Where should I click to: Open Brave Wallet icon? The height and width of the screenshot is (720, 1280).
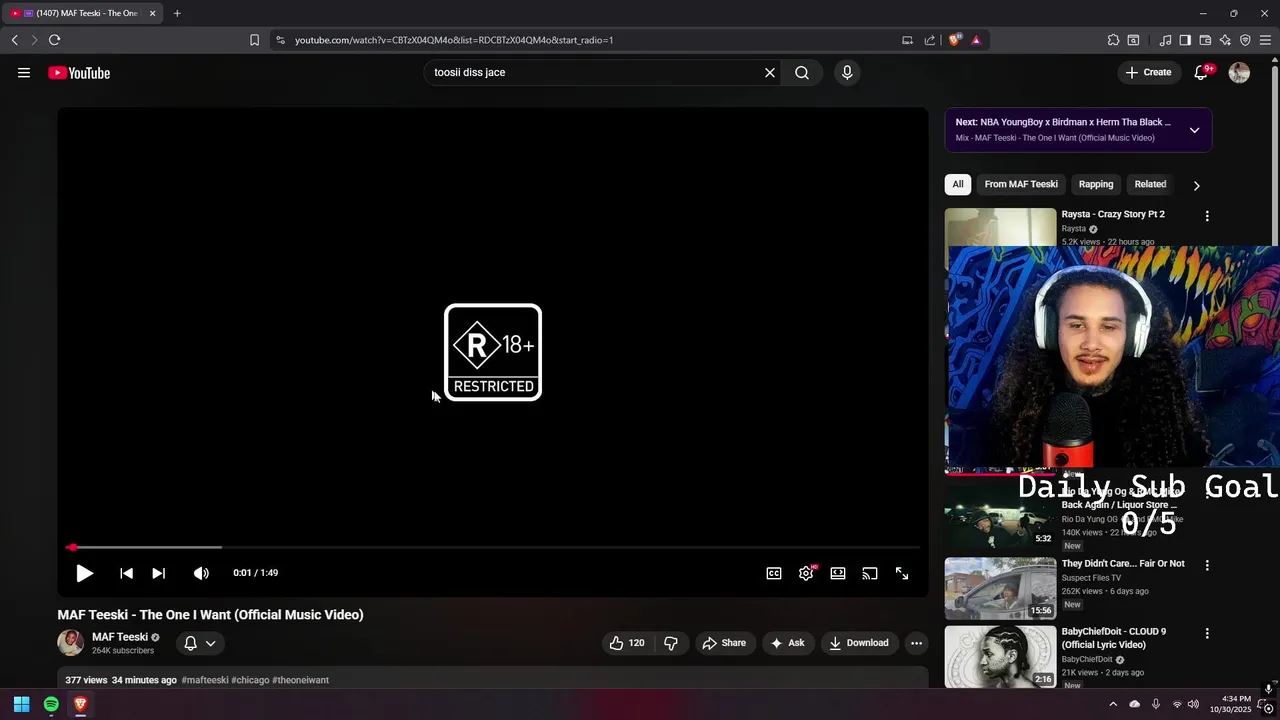point(1205,40)
